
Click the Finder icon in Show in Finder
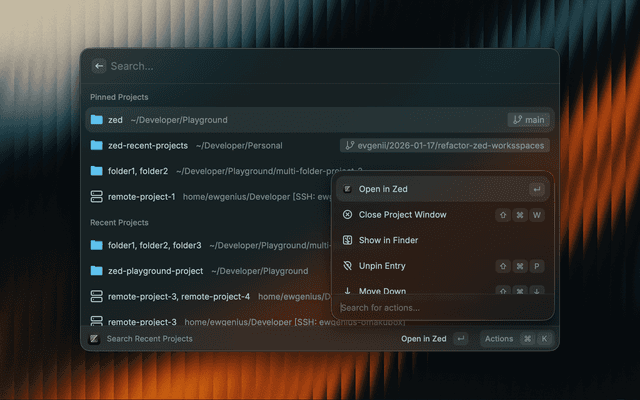[347, 241]
